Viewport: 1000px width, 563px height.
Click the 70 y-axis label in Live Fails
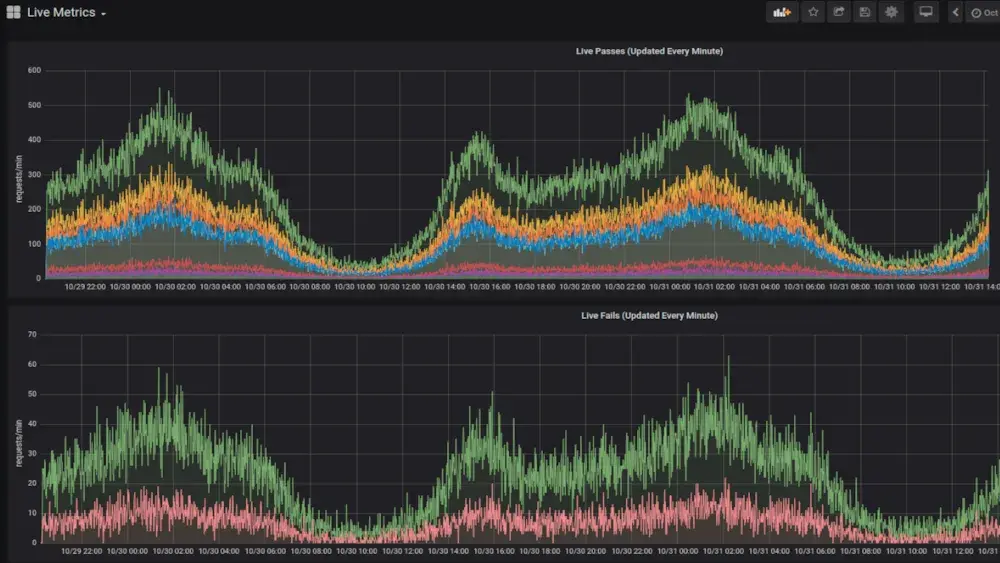tap(33, 334)
